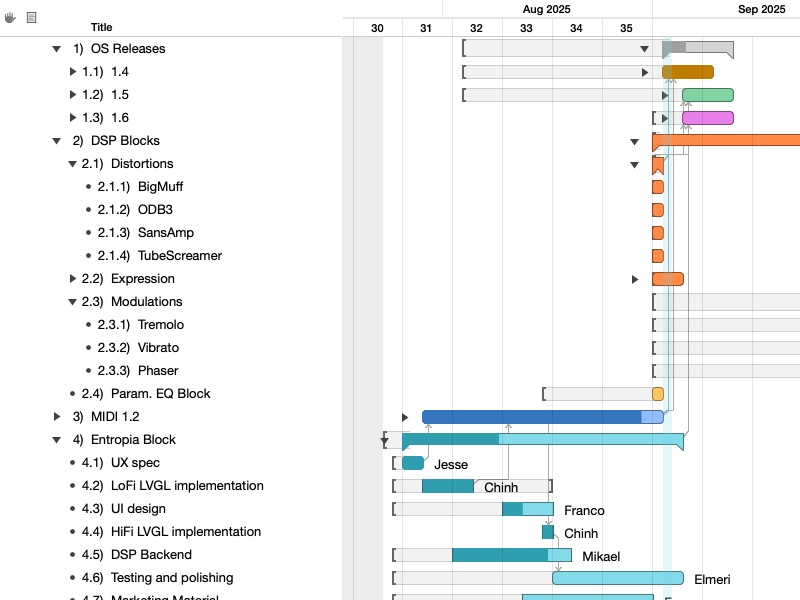800x600 pixels.
Task: Collapse the Entropia Block group
Action: (57, 440)
